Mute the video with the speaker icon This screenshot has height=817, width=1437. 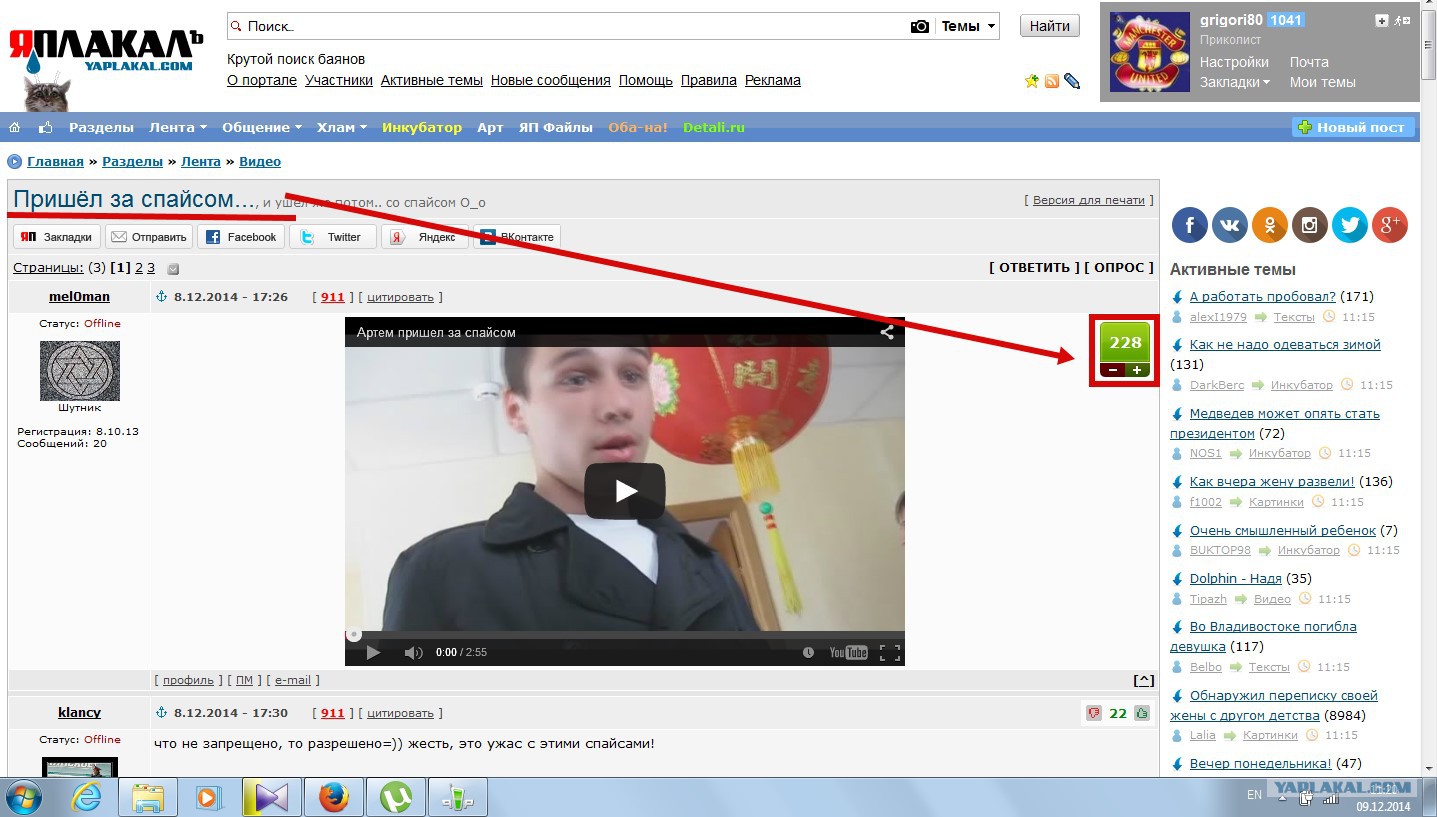(413, 653)
